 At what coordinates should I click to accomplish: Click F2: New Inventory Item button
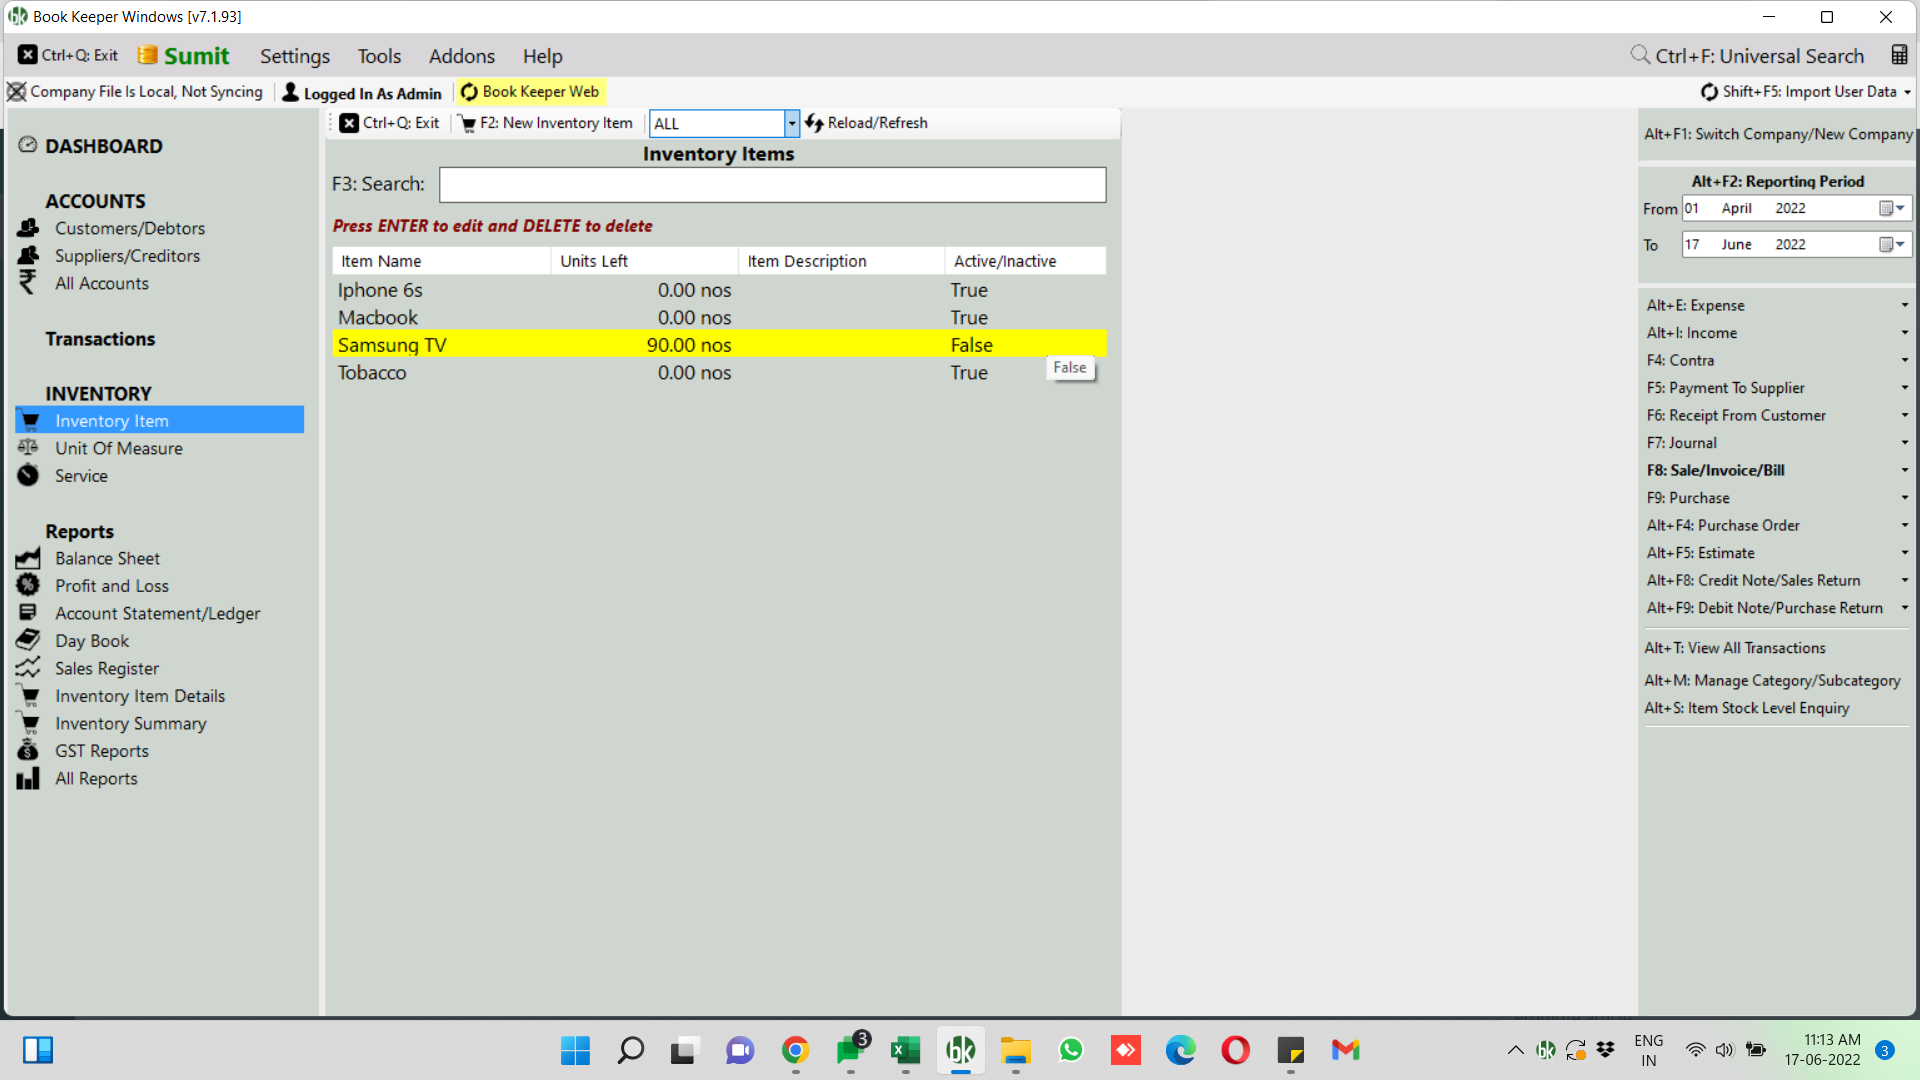pyautogui.click(x=546, y=123)
